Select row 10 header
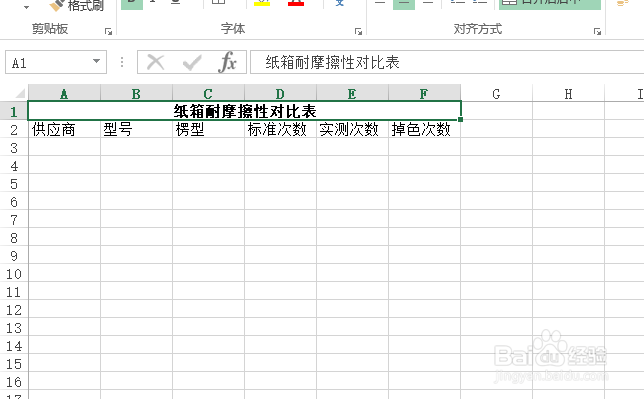Screen dimensions: 644x399 [x=14, y=274]
